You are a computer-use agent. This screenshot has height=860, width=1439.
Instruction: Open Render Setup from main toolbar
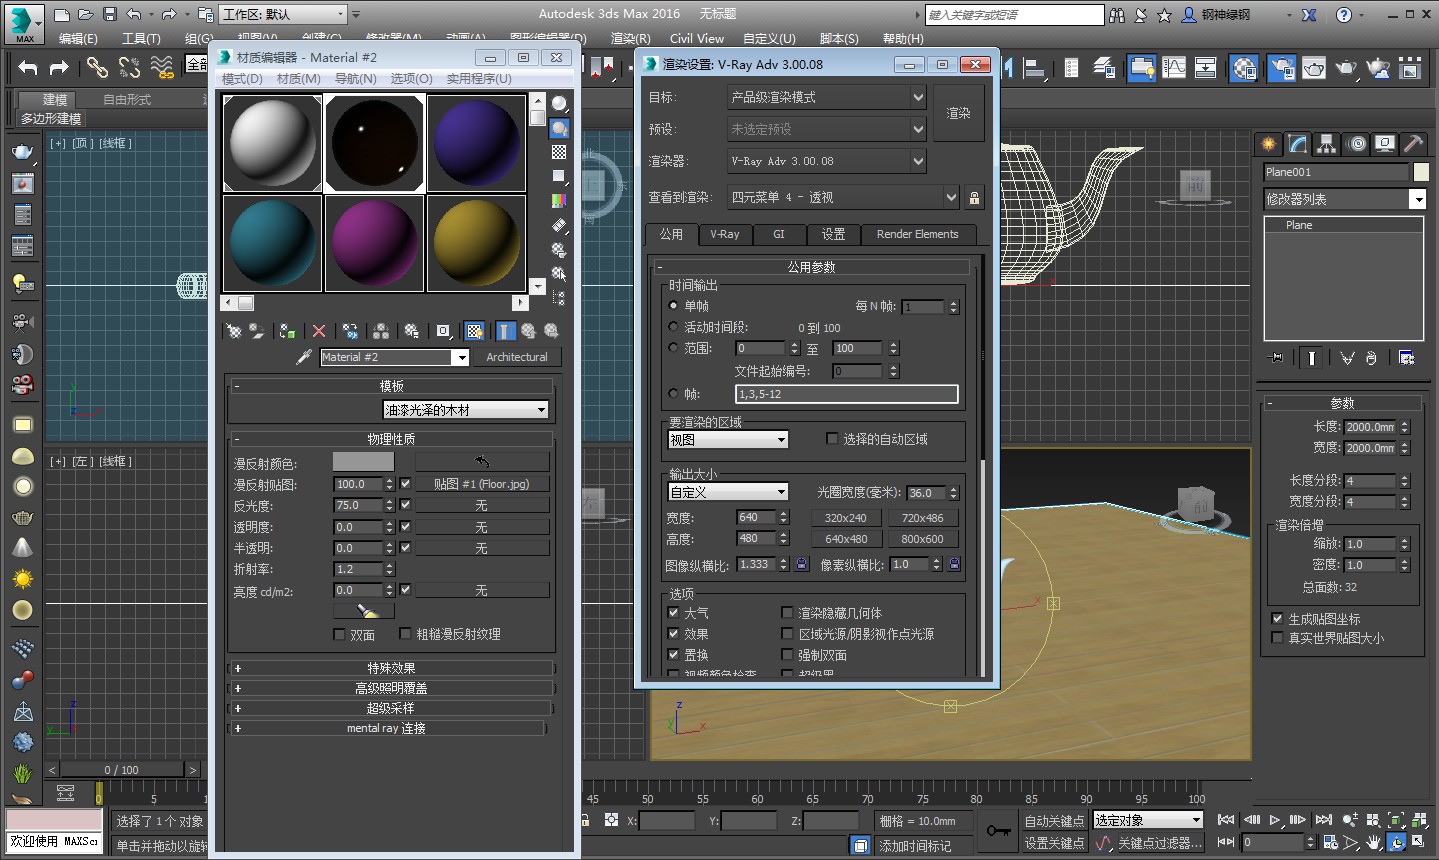(x=1281, y=68)
